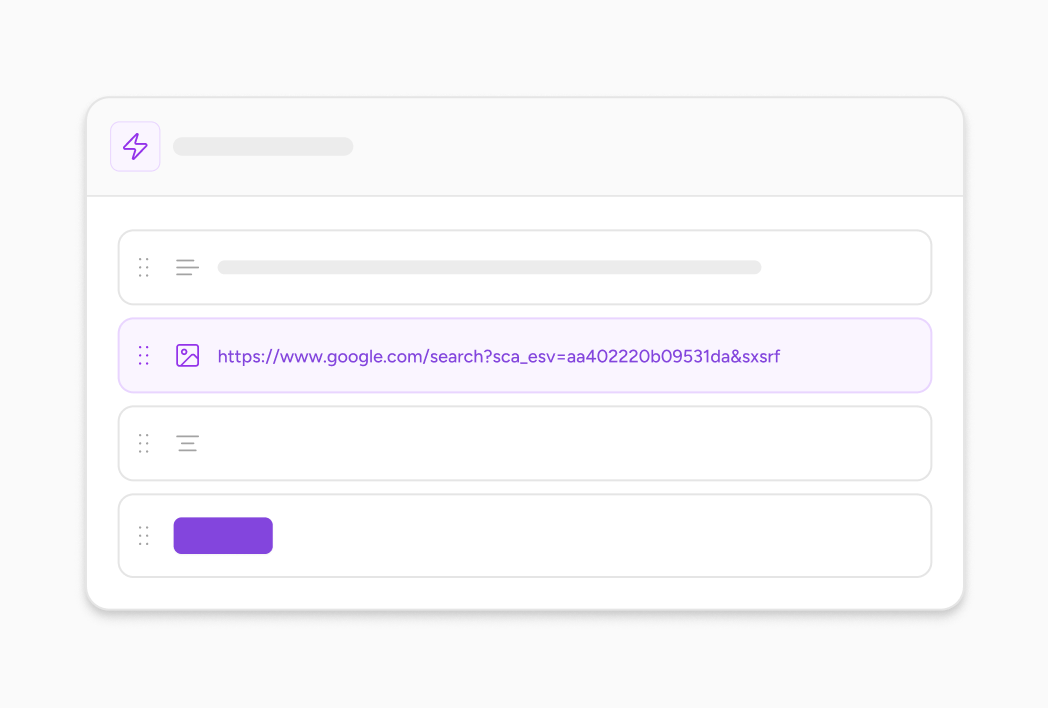This screenshot has width=1048, height=708.
Task: Click the drag handle of the URL block
Action: (143, 355)
